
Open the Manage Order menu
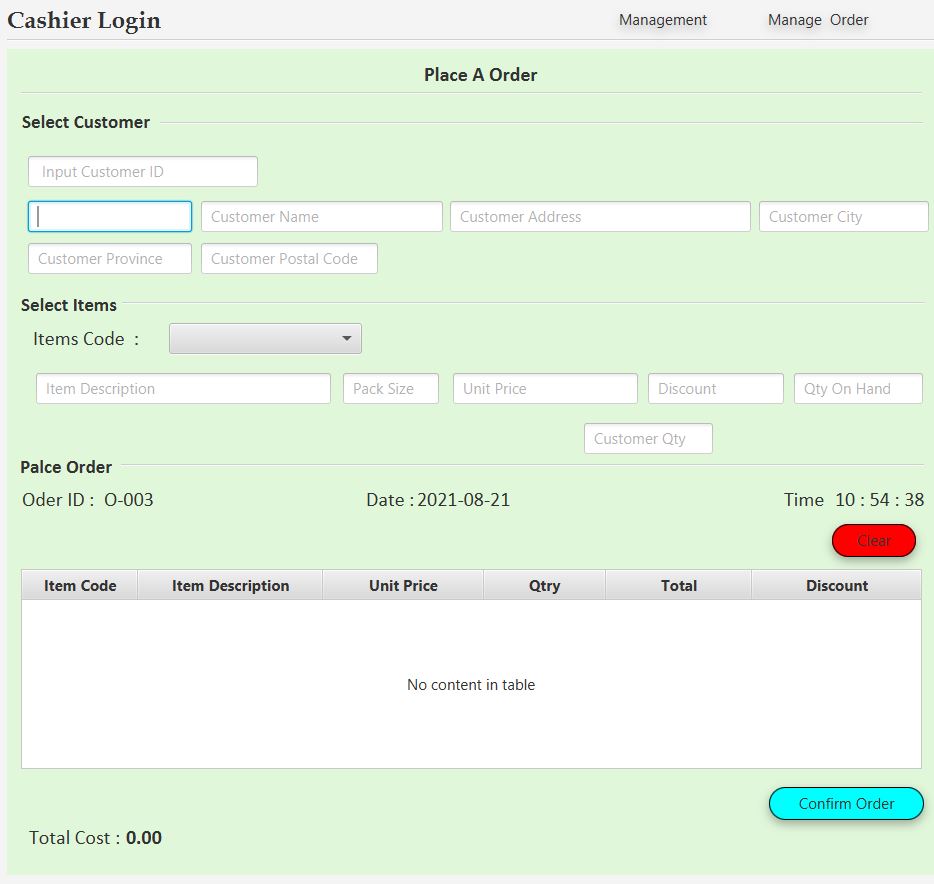coord(816,19)
